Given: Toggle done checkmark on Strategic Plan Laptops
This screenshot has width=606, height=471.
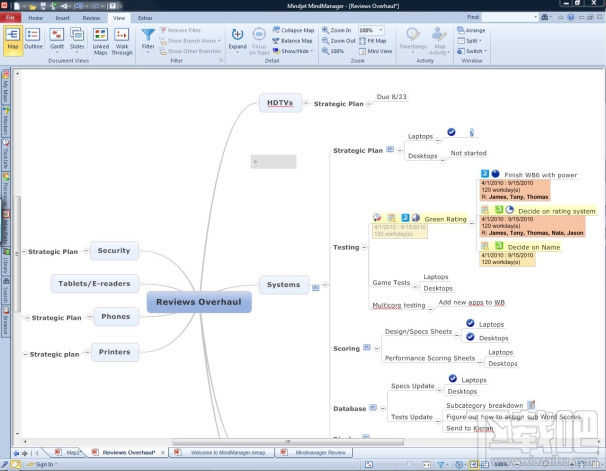Looking at the screenshot, I should 451,132.
